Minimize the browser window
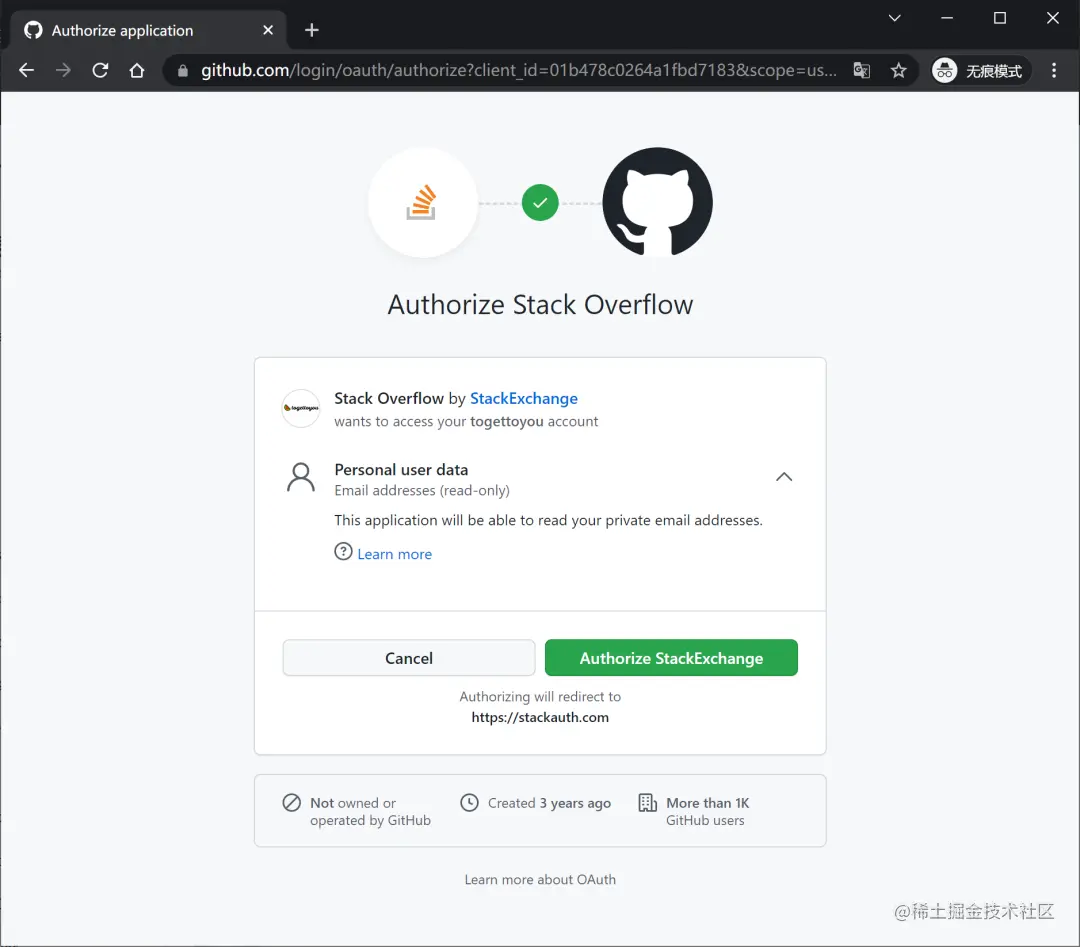Viewport: 1080px width, 947px height. pos(947,18)
